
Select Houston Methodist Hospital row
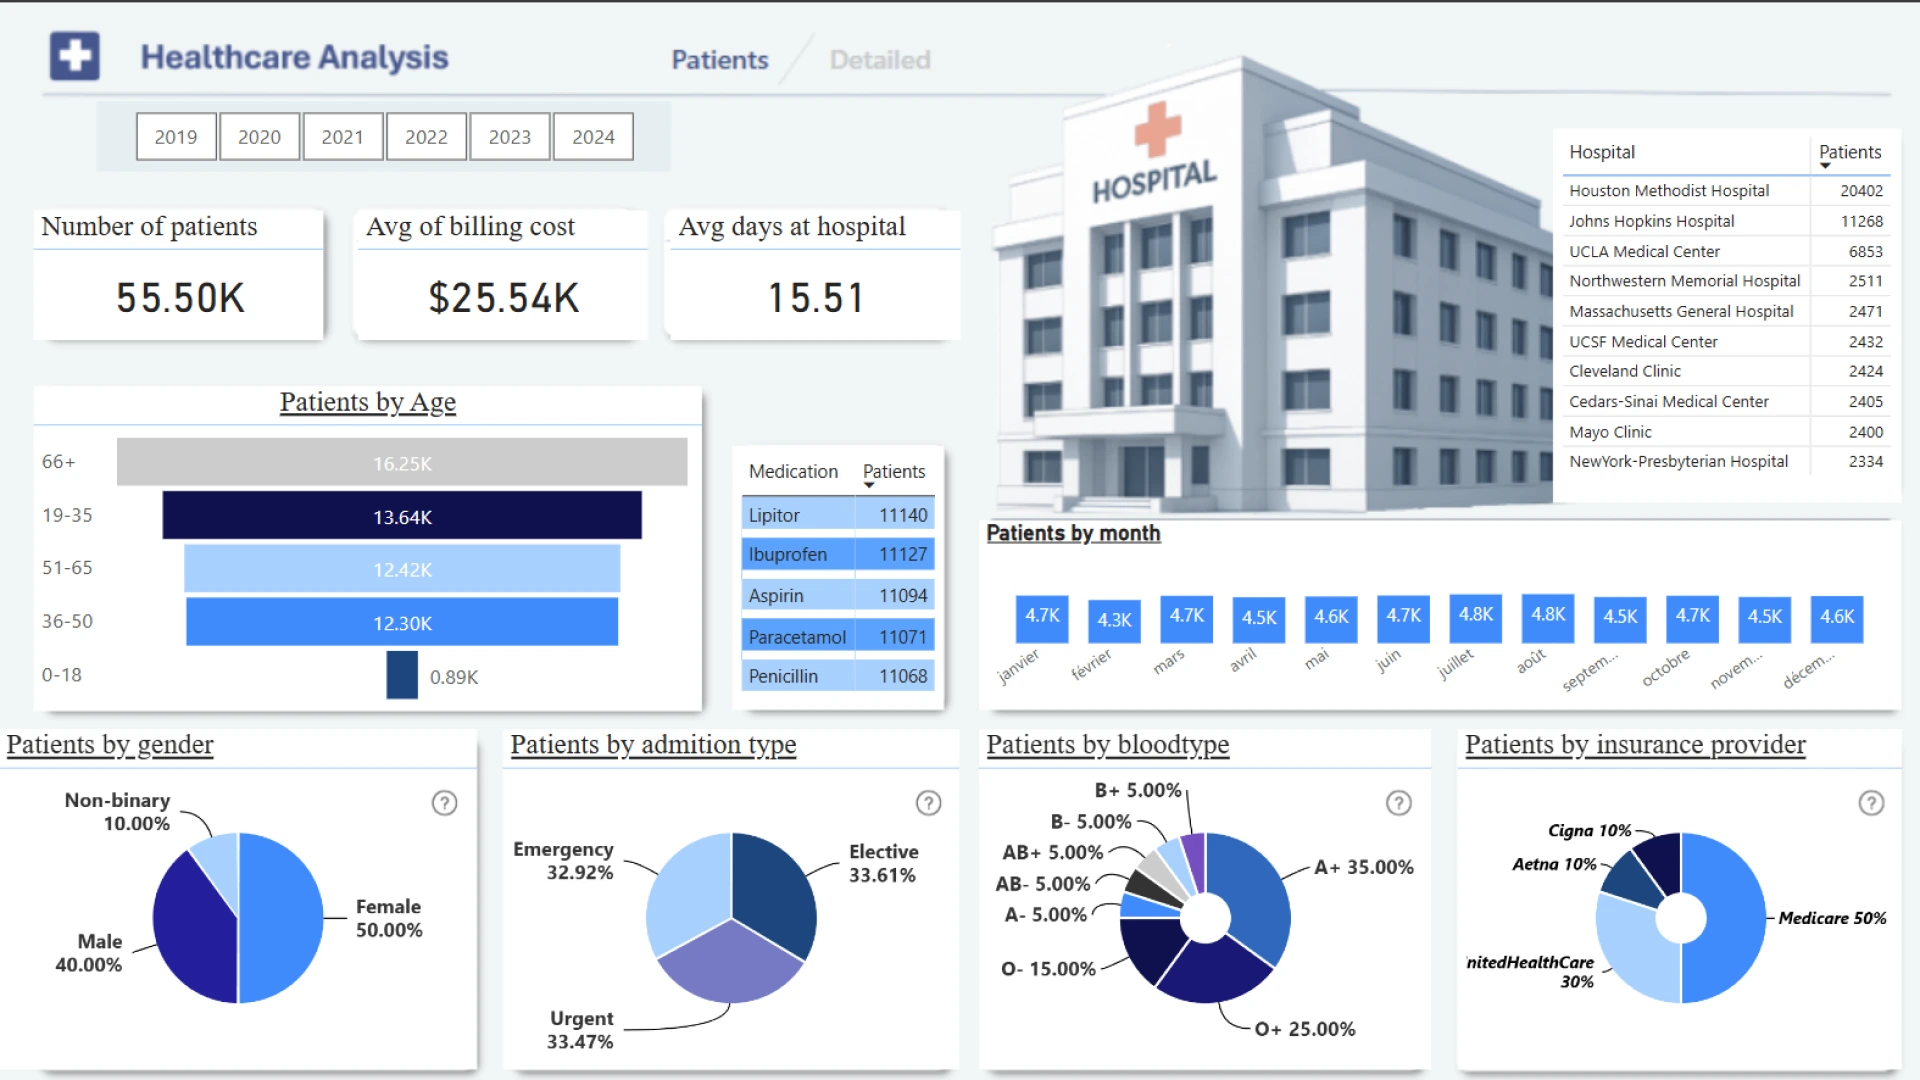point(1668,191)
